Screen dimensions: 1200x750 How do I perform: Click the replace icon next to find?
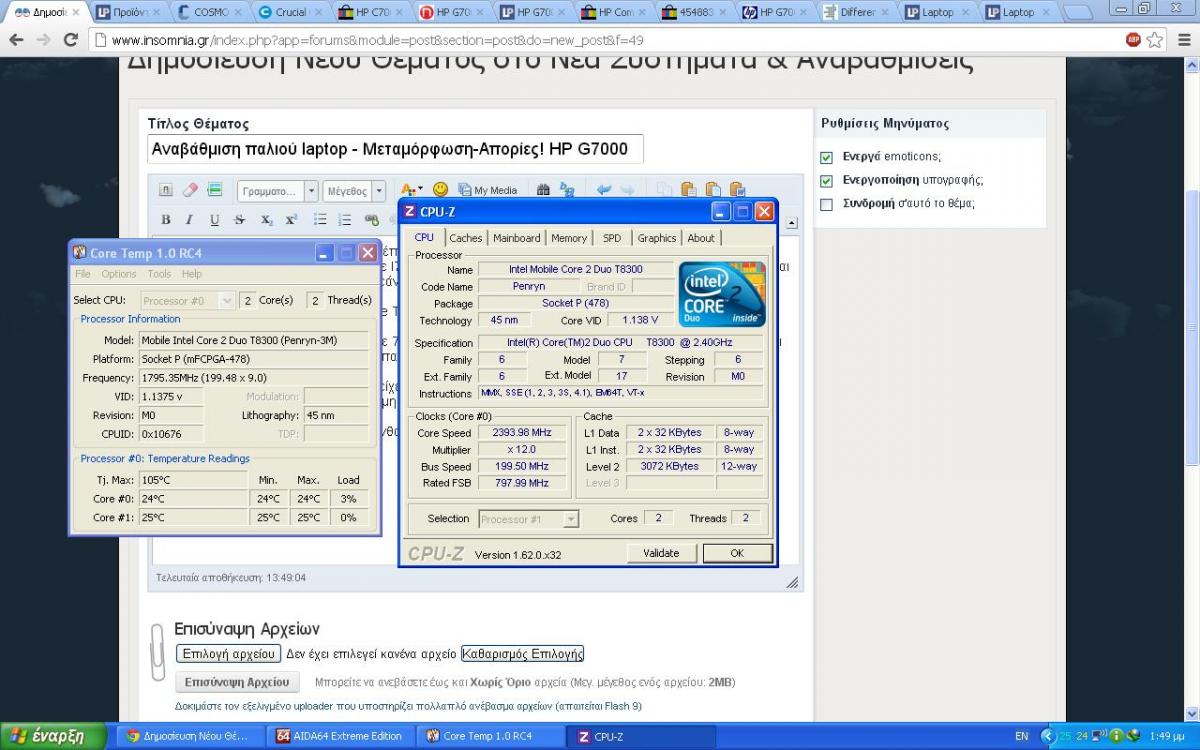567,190
